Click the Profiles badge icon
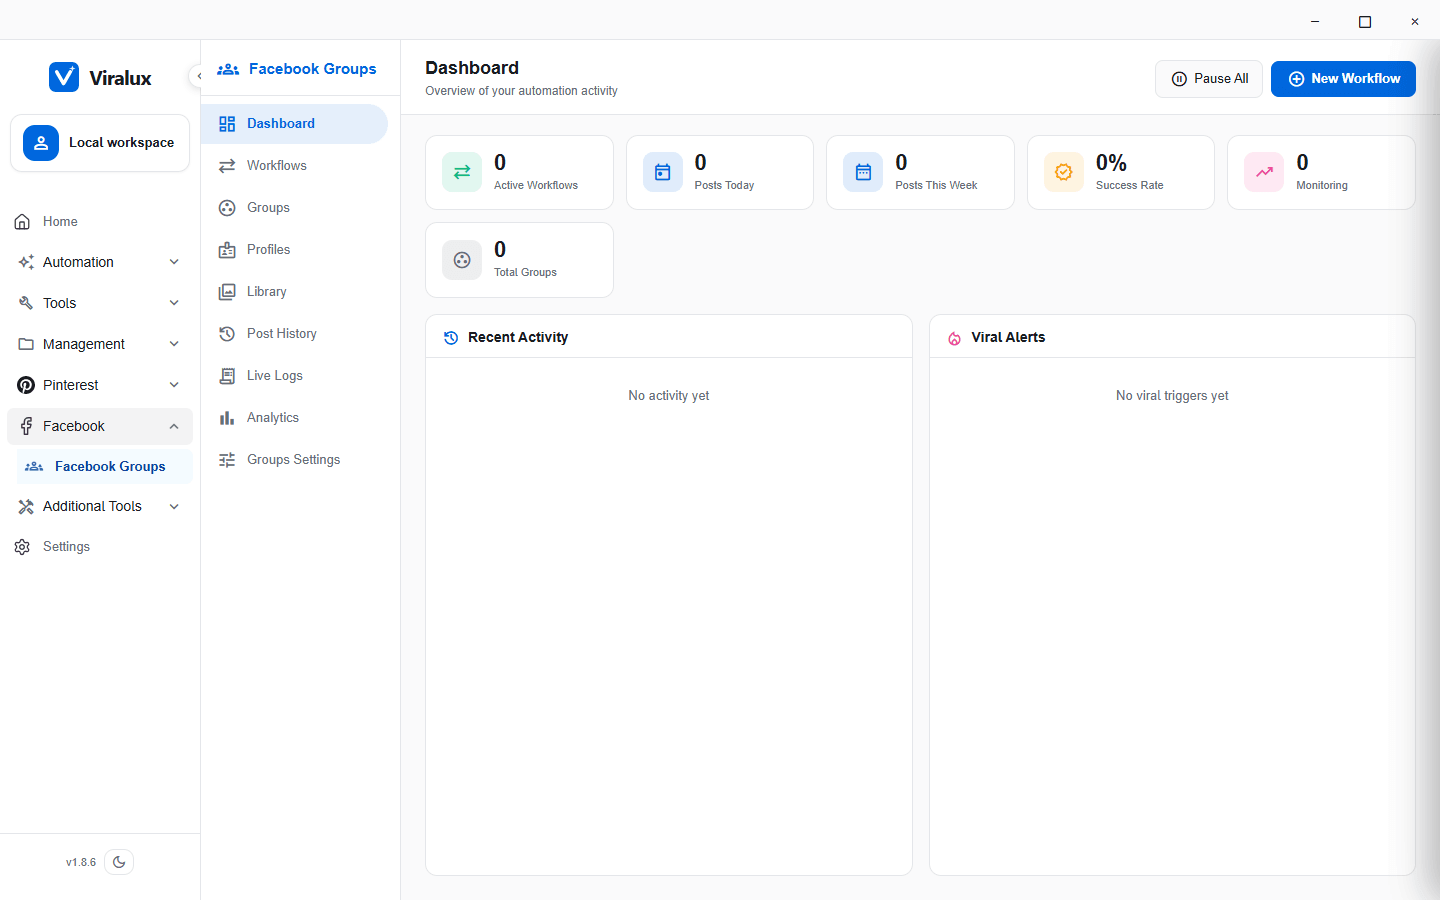The width and height of the screenshot is (1440, 900). click(x=227, y=250)
